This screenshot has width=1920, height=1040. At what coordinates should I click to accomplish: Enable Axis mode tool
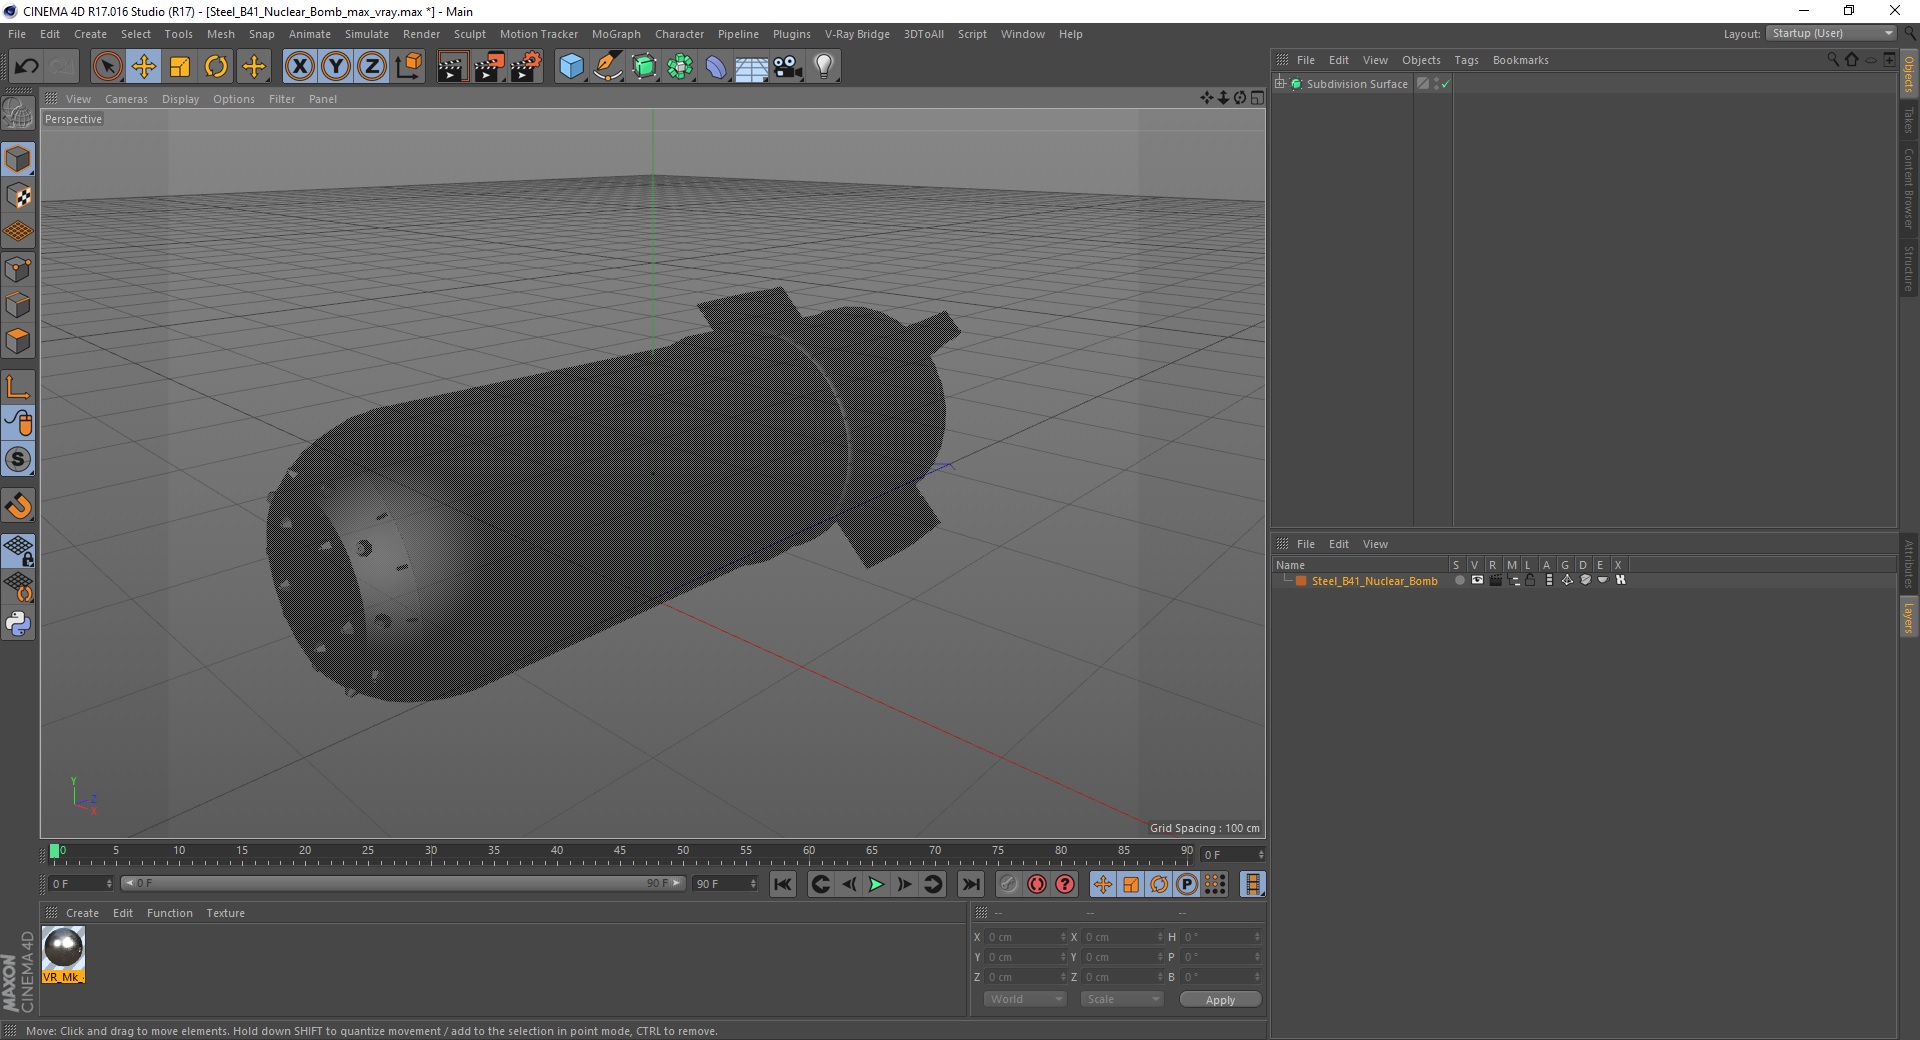(18, 387)
